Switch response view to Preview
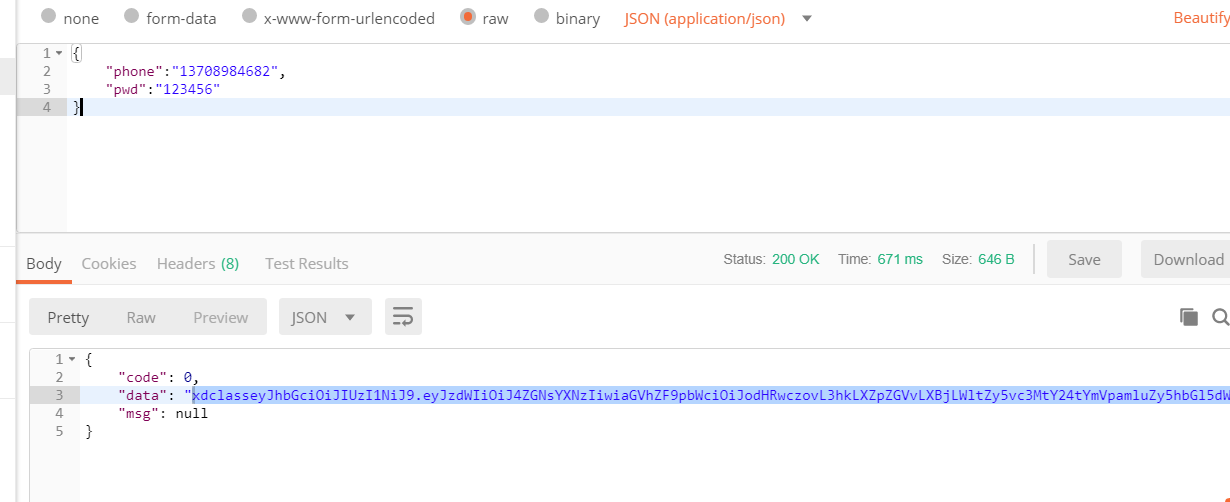1230x502 pixels. [221, 317]
